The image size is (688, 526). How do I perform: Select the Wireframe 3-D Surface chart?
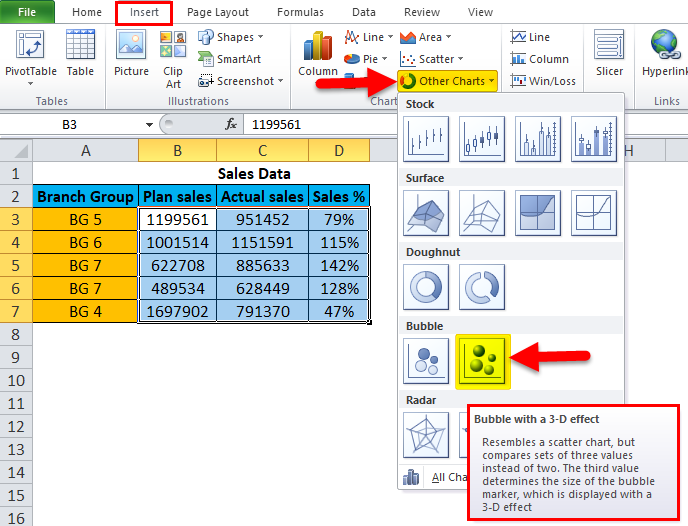pyautogui.click(x=482, y=213)
